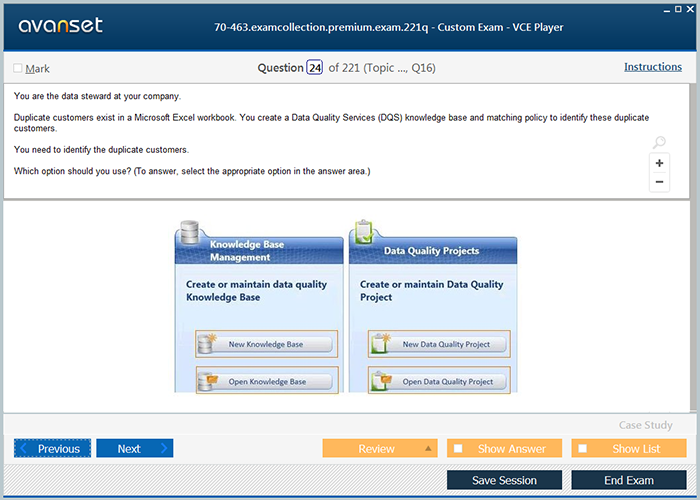Toggle the Show Answer checkbox
700x500 pixels.
[458, 448]
